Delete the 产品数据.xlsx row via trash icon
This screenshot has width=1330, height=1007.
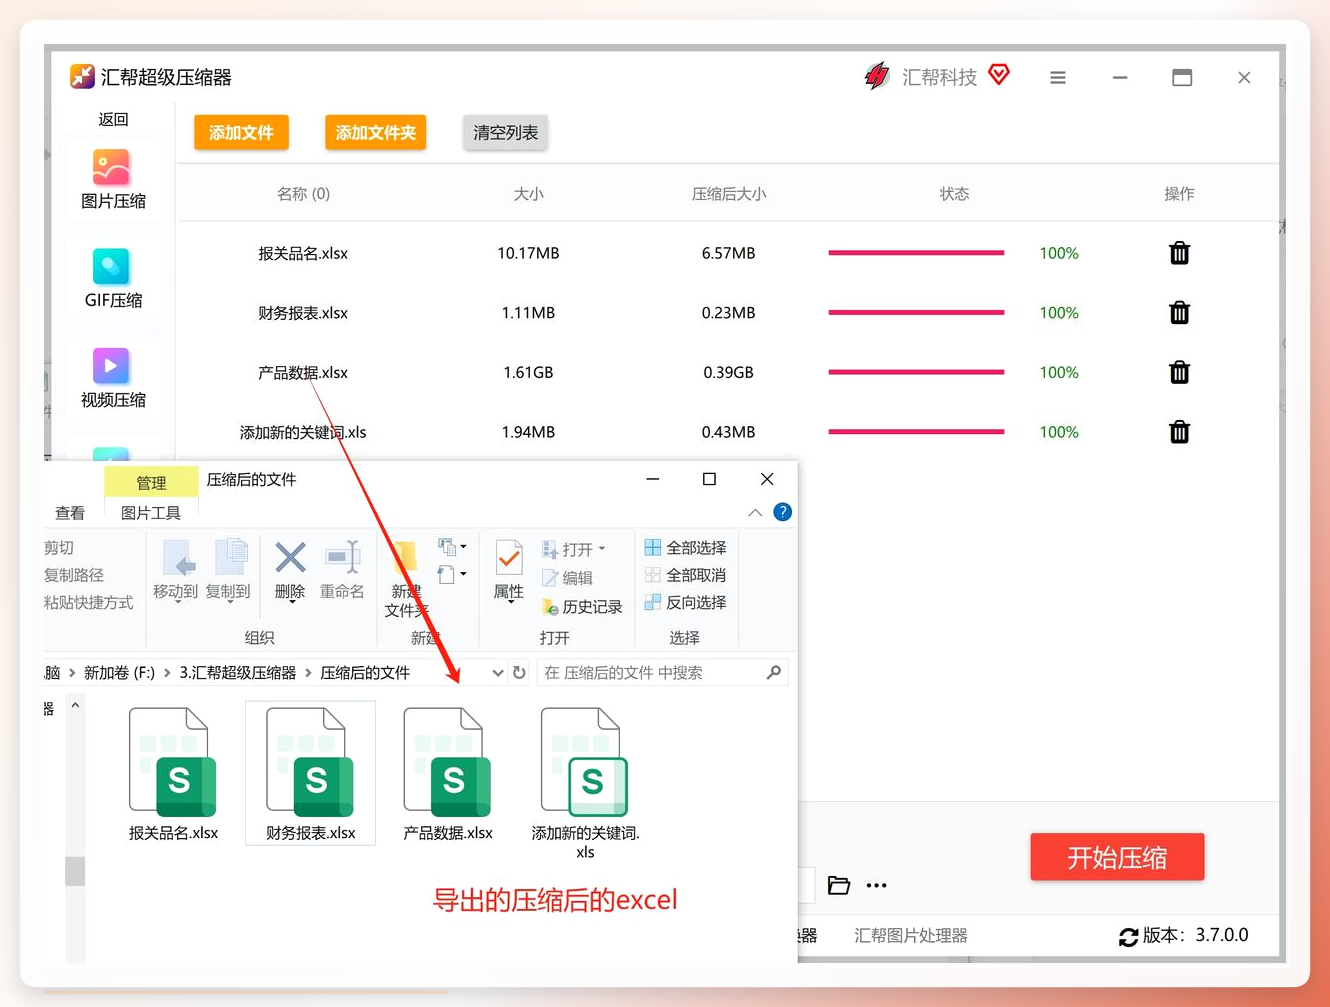1179,372
